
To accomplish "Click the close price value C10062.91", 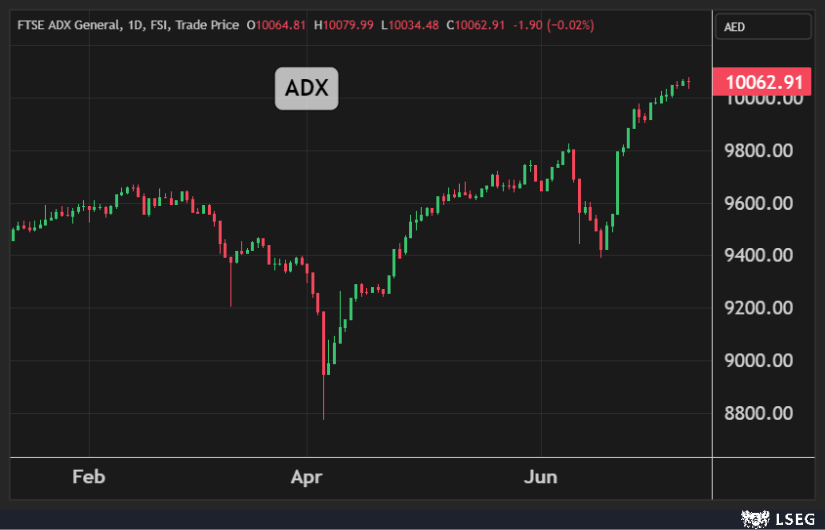I will click(475, 25).
